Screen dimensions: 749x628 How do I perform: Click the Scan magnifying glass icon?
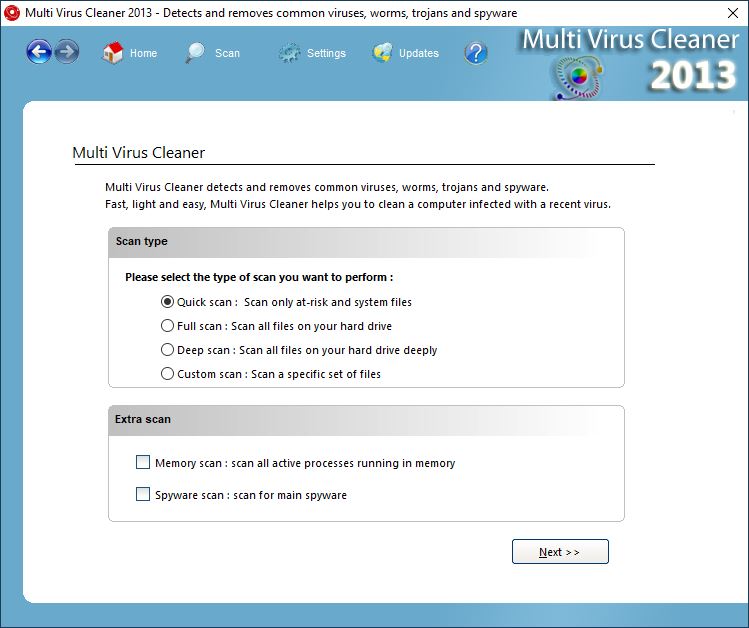pyautogui.click(x=195, y=53)
